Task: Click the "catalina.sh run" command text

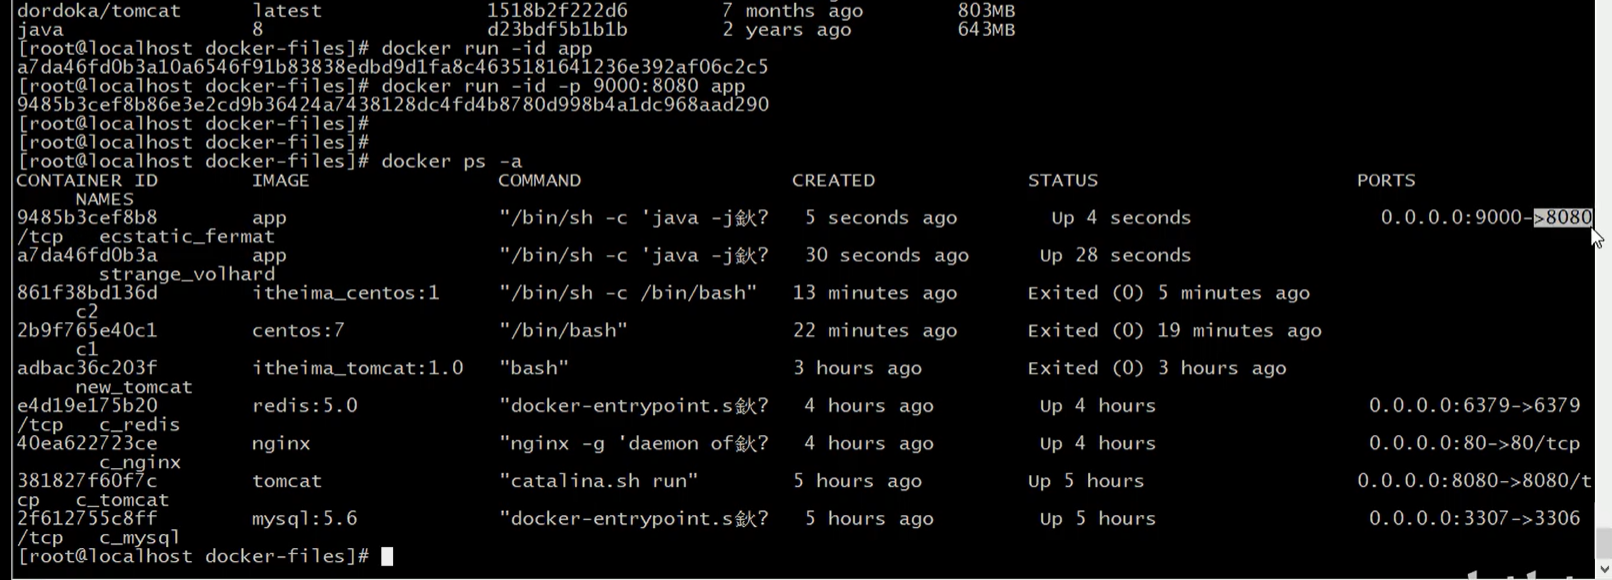Action: tap(598, 481)
